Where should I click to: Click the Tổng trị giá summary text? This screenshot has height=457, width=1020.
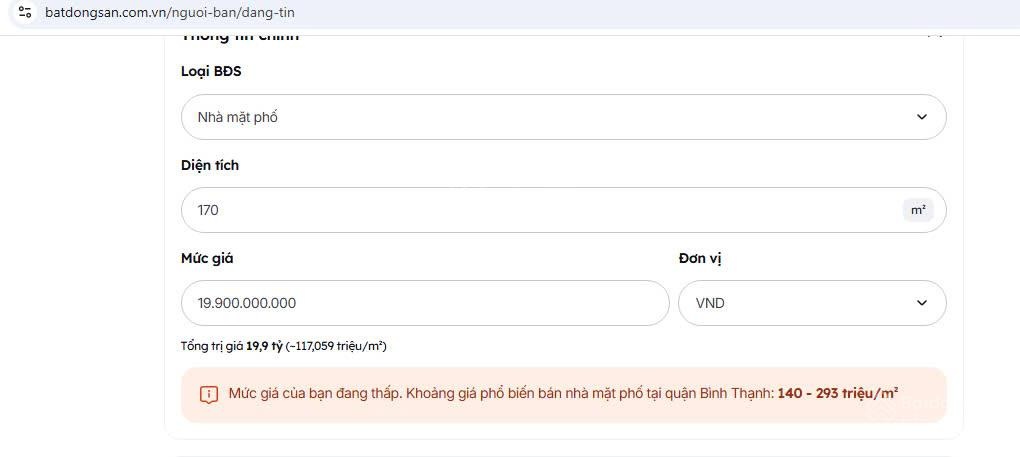click(212, 346)
